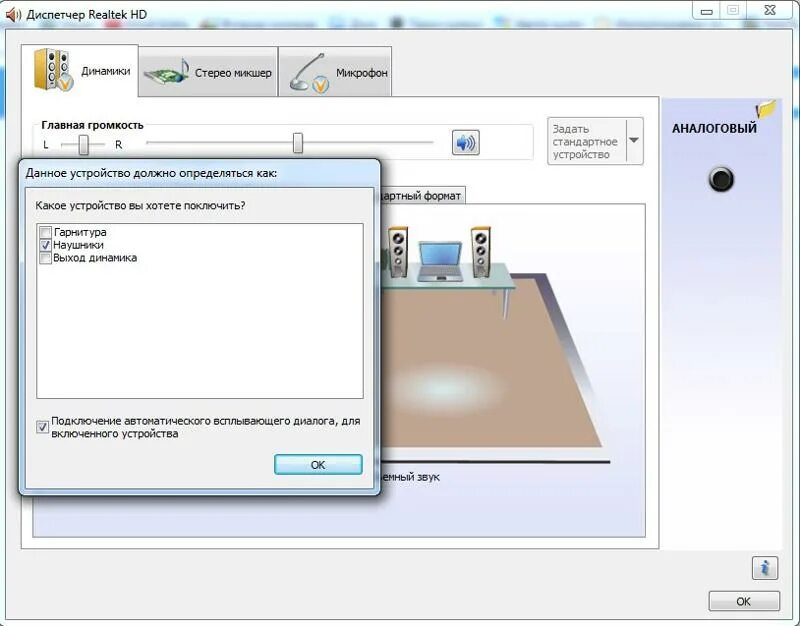
Task: Click the Realtek speaker icon in title bar
Action: coord(13,14)
